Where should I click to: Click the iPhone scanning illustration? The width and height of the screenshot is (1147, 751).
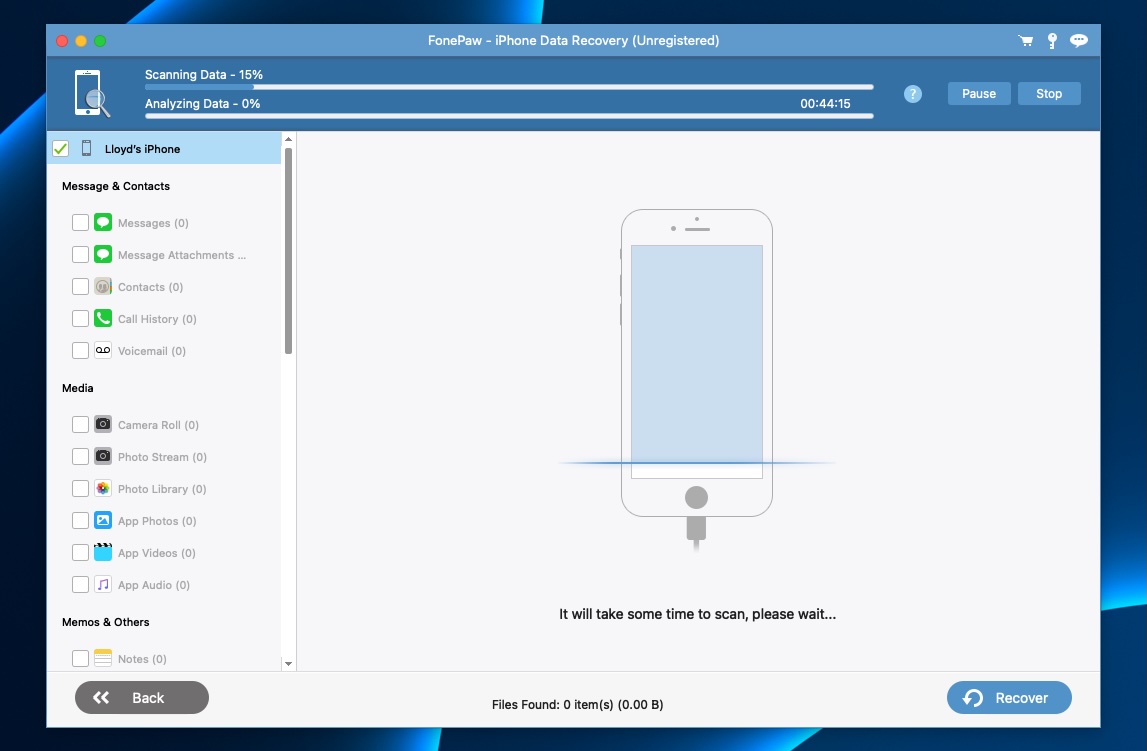tap(696, 379)
